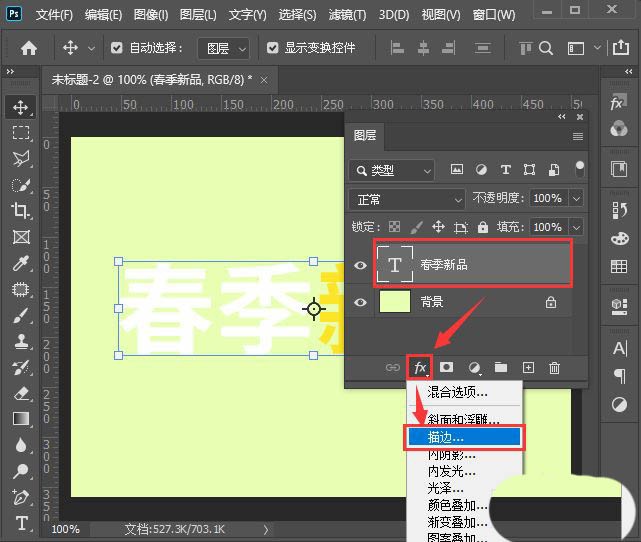The height and width of the screenshot is (542, 641).
Task: Hide the 春季新品 text layer
Action: (361, 265)
